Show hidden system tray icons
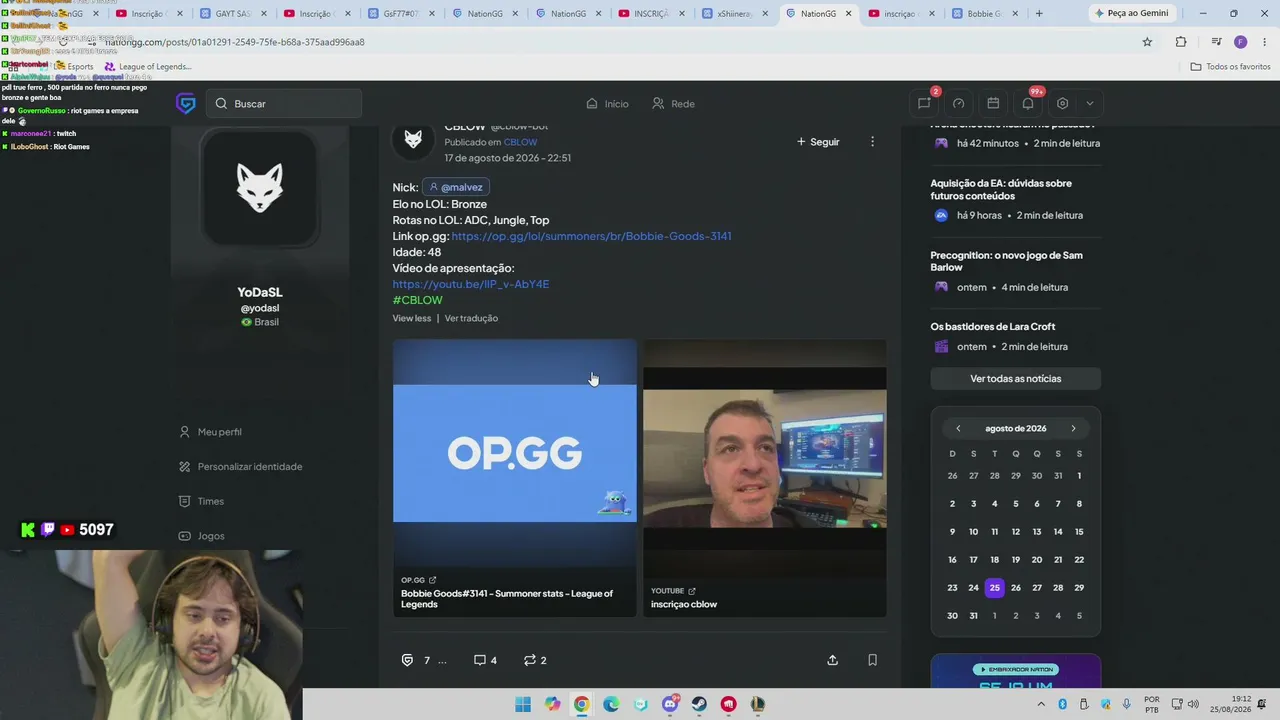 point(1041,704)
